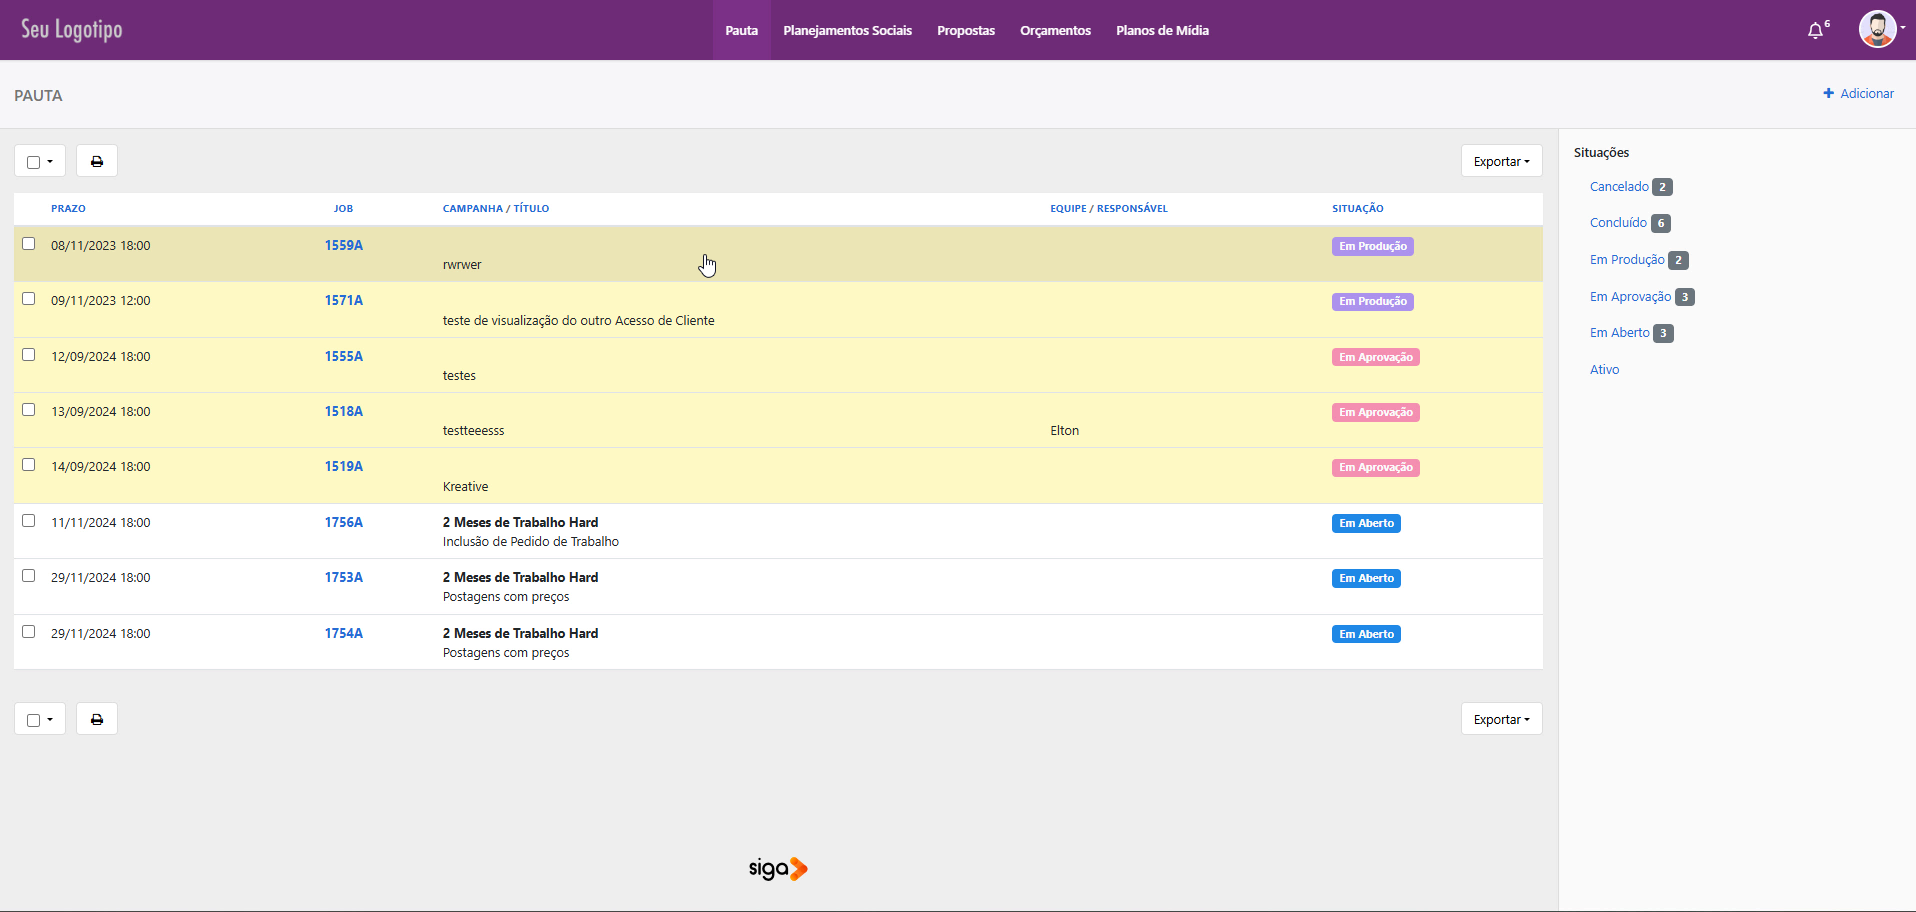Tick the checkbox for job 1518A row

29,410
